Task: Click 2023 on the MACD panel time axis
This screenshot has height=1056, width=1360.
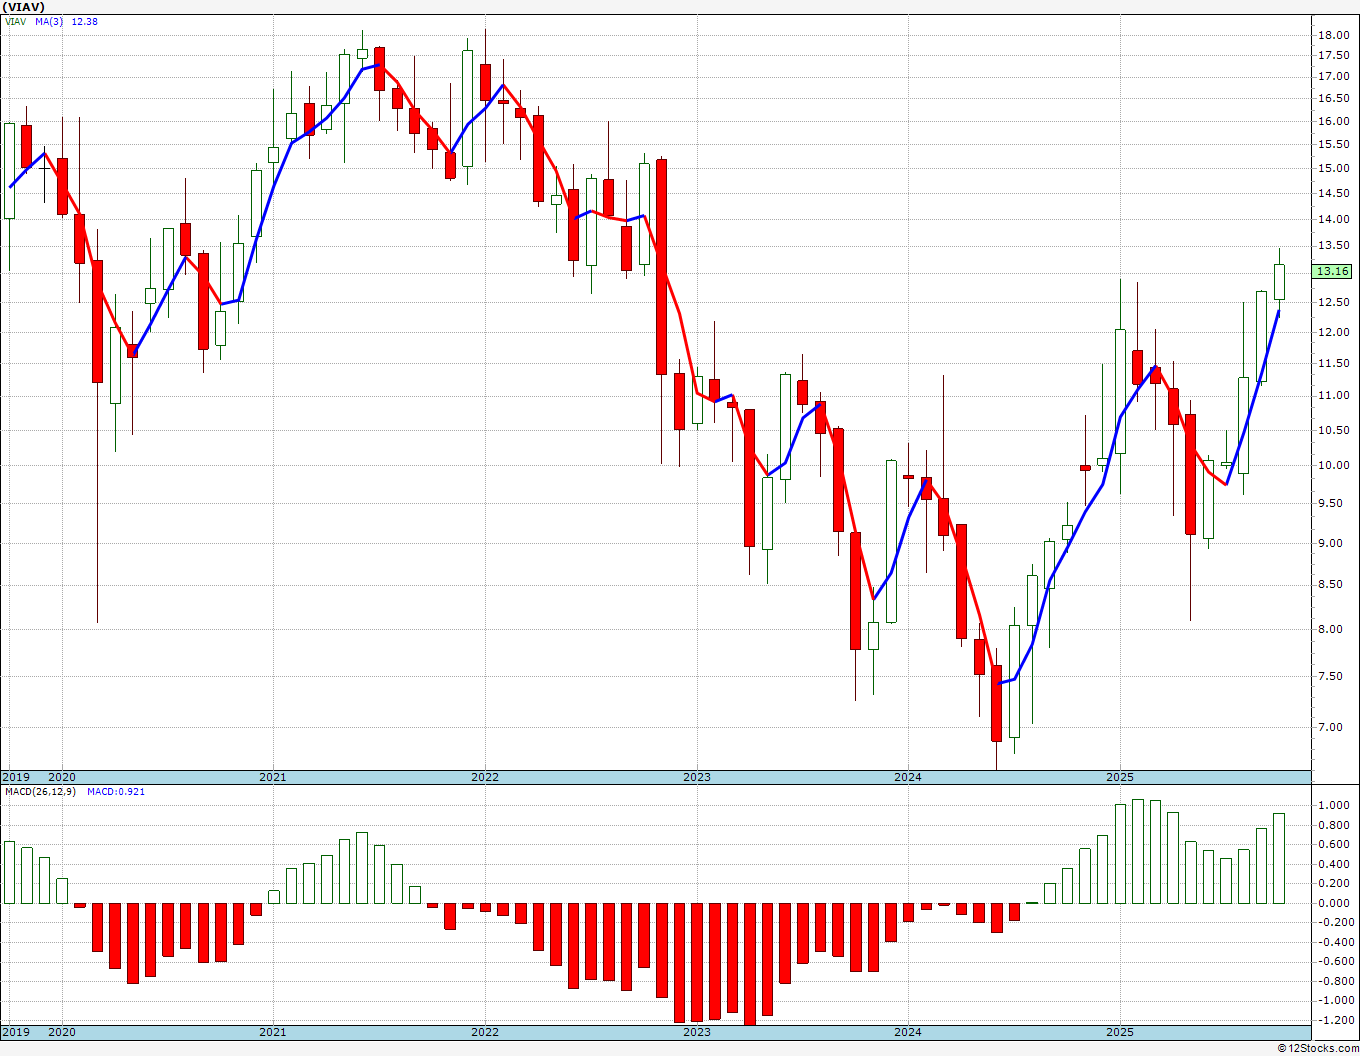Action: click(x=697, y=1032)
